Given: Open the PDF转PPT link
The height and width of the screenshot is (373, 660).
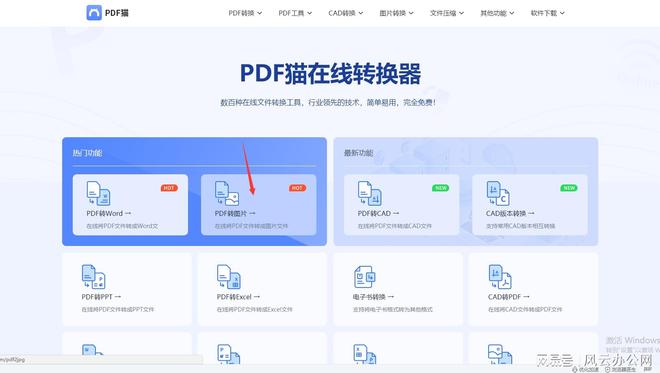Looking at the screenshot, I should coord(101,297).
